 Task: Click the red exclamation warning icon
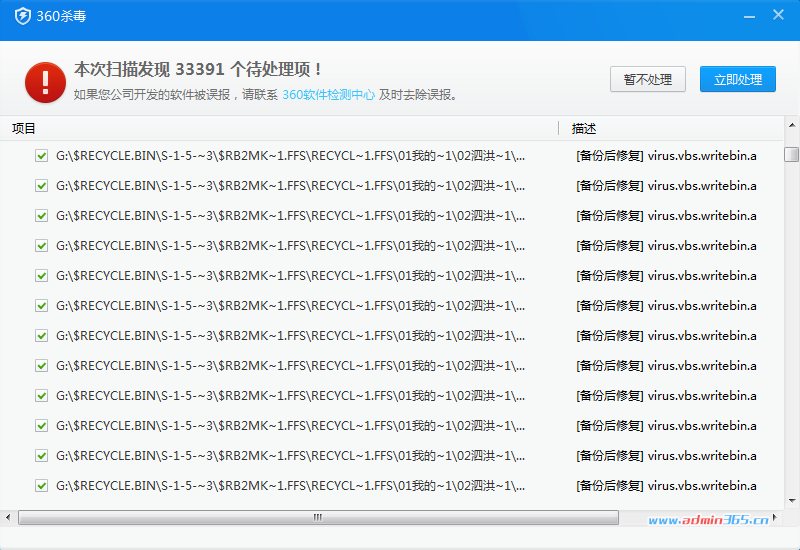[x=45, y=82]
